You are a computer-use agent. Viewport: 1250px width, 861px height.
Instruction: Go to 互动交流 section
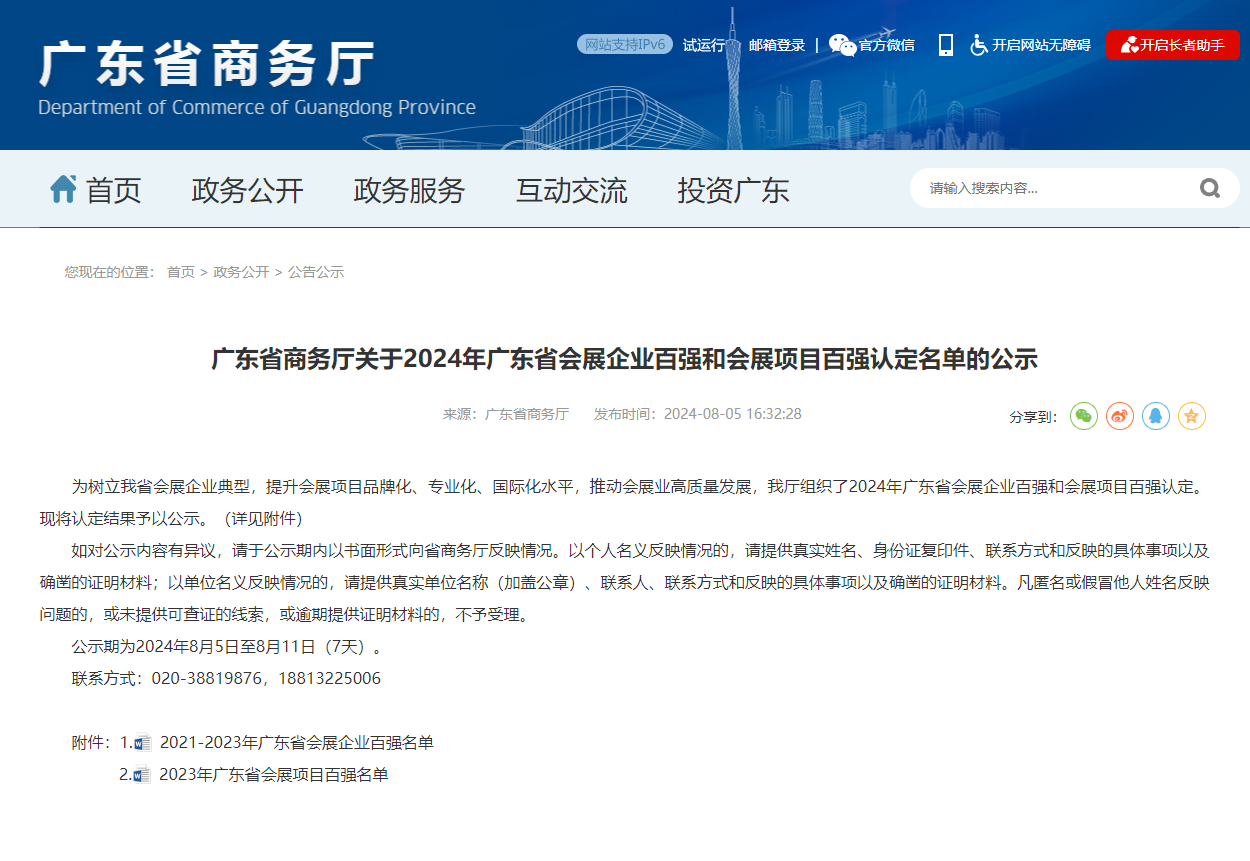coord(571,190)
